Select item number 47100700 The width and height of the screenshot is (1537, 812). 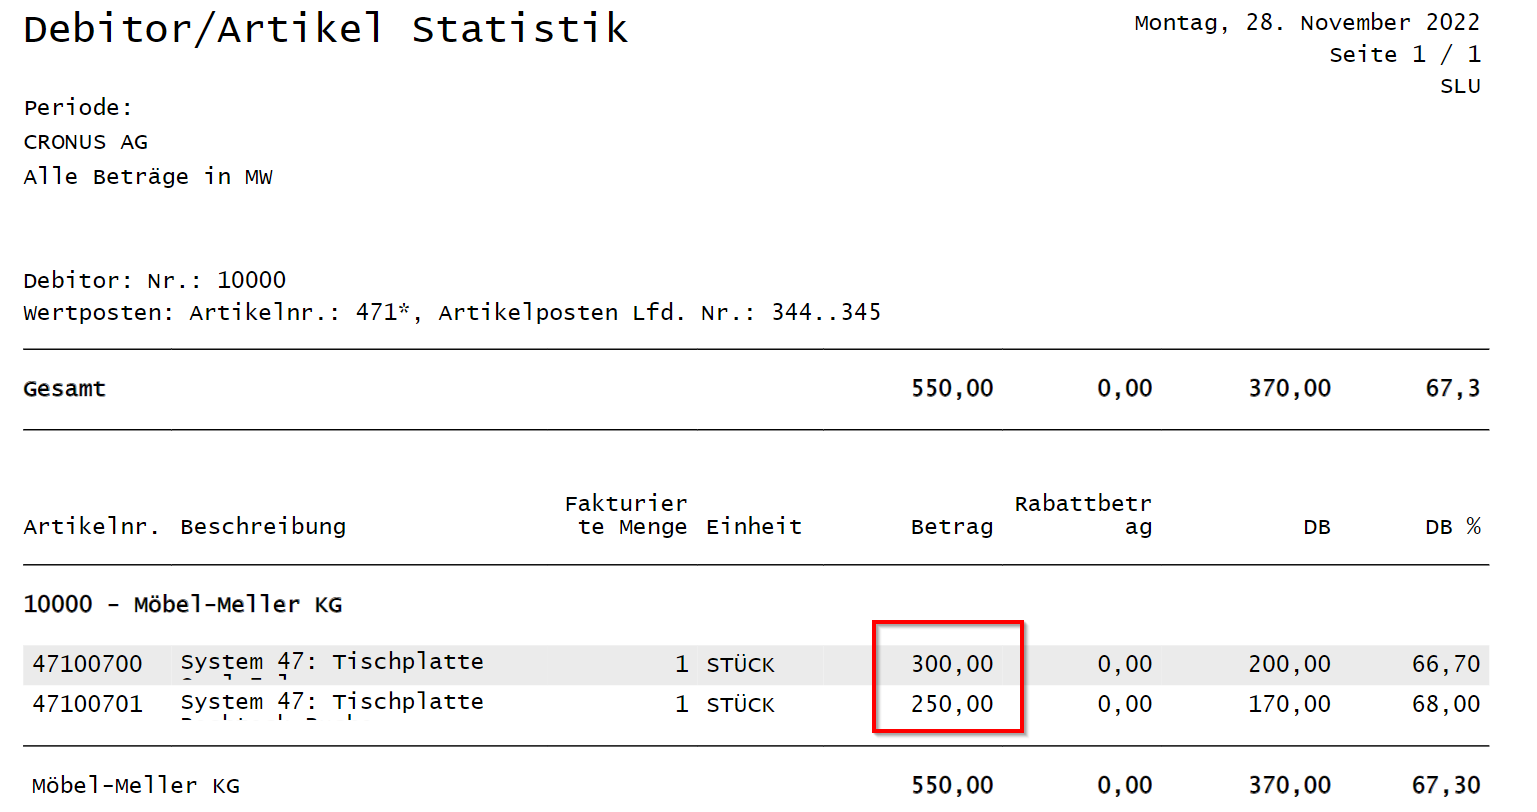coord(88,664)
